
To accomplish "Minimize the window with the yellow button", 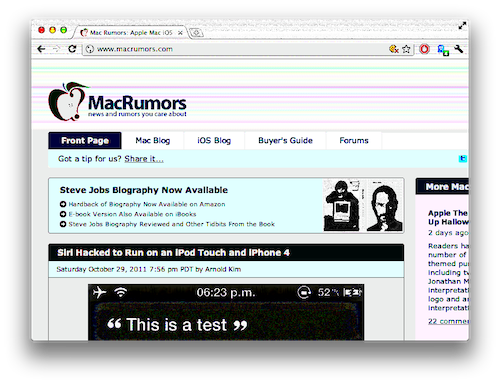I will coord(52,30).
